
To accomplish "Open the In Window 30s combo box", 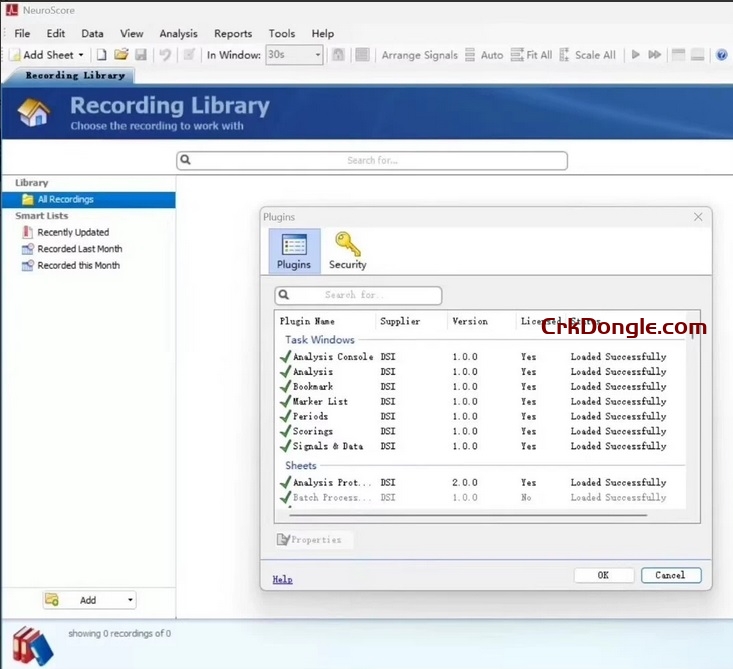I will pyautogui.click(x=294, y=55).
